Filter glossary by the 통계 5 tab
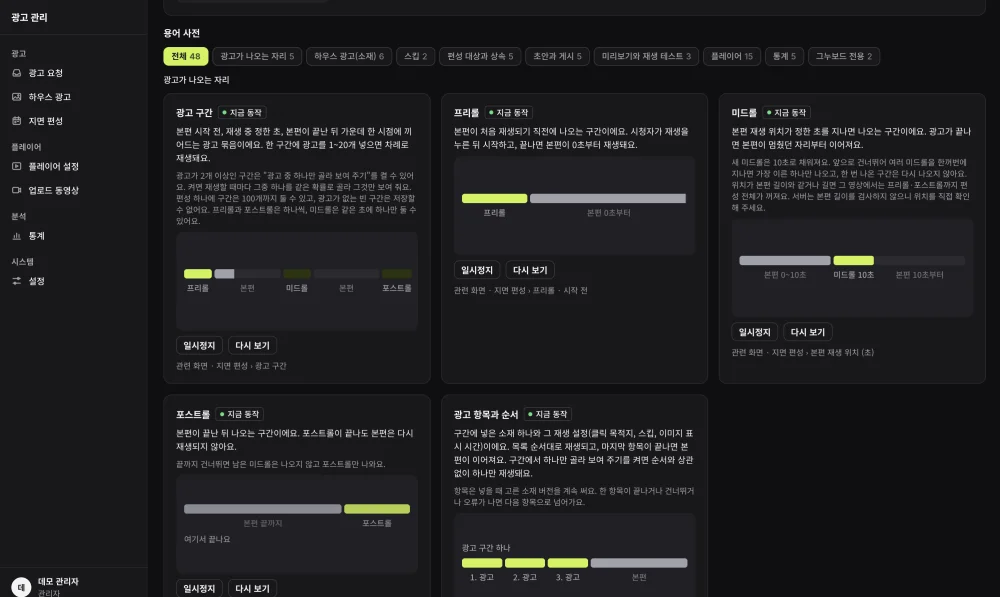The height and width of the screenshot is (597, 1000). (784, 56)
